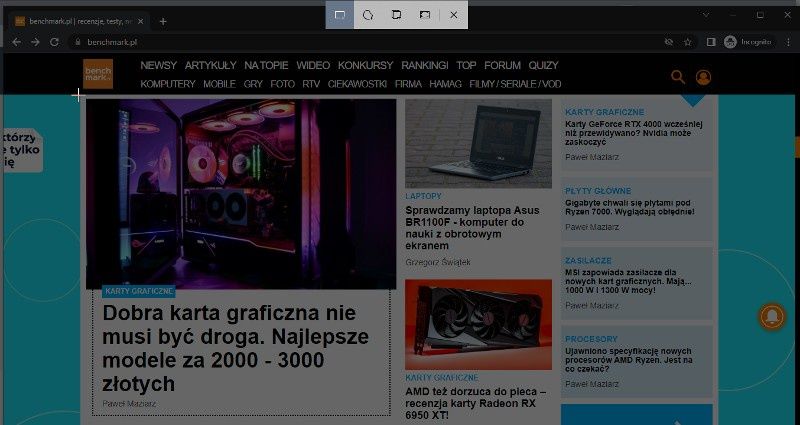Click the orange notification bell button
The width and height of the screenshot is (800, 425).
click(x=771, y=317)
